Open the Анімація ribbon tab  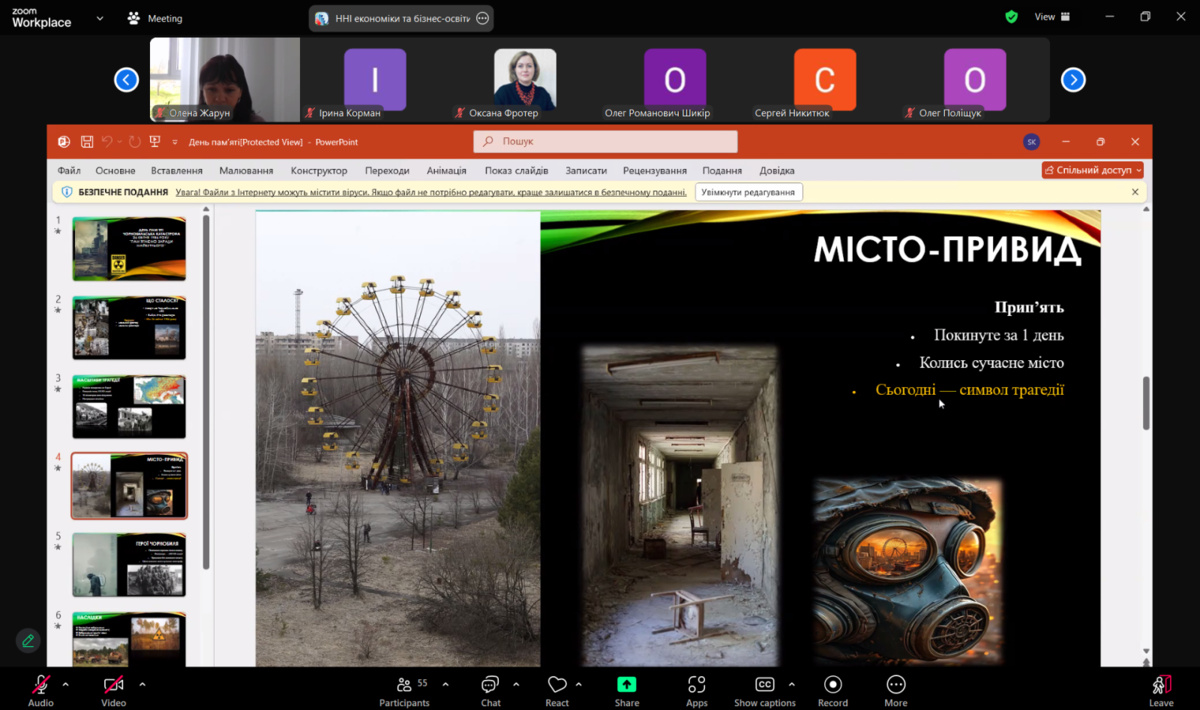pos(446,171)
